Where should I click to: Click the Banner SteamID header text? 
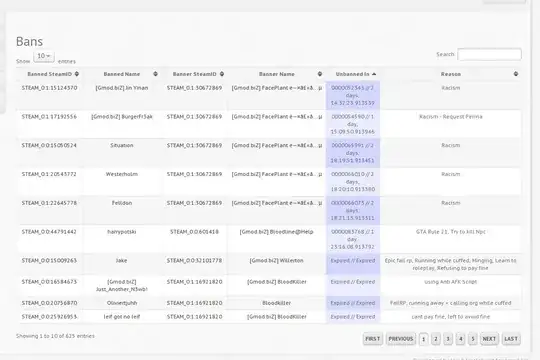(195, 74)
